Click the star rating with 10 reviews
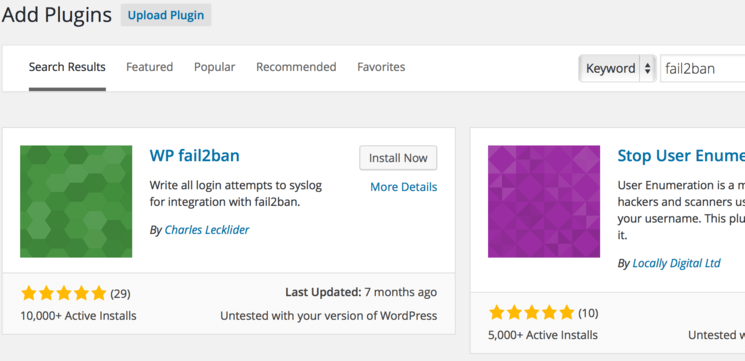The height and width of the screenshot is (361, 745). coord(532,313)
